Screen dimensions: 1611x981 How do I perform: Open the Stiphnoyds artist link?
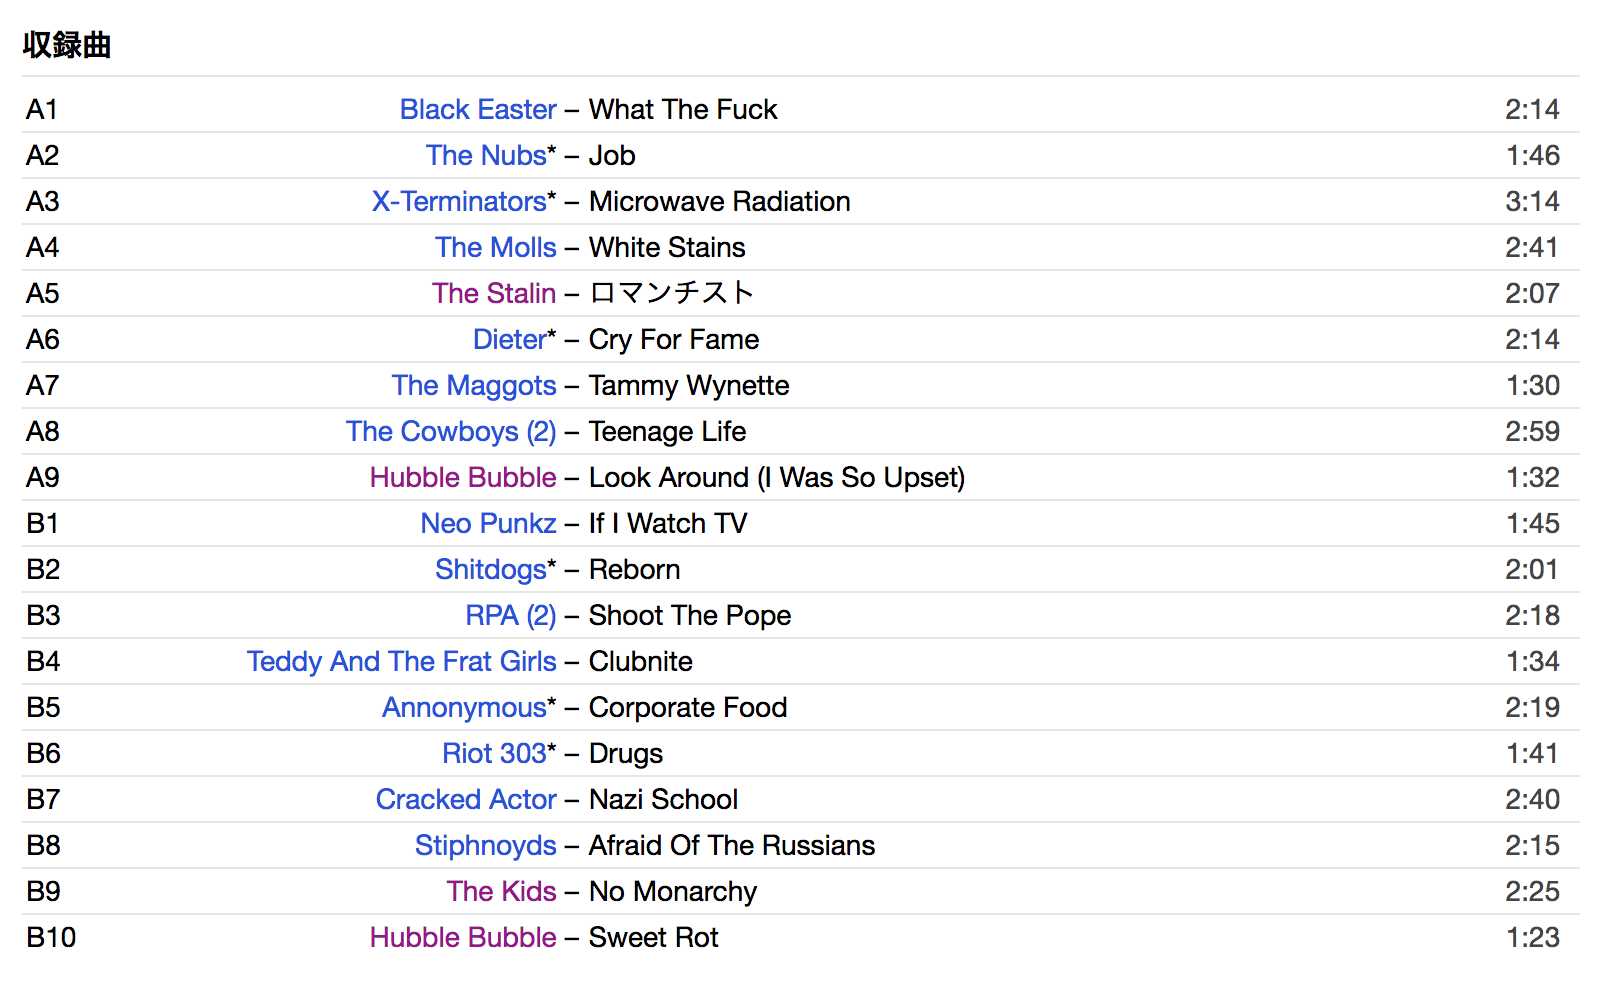[x=485, y=845]
